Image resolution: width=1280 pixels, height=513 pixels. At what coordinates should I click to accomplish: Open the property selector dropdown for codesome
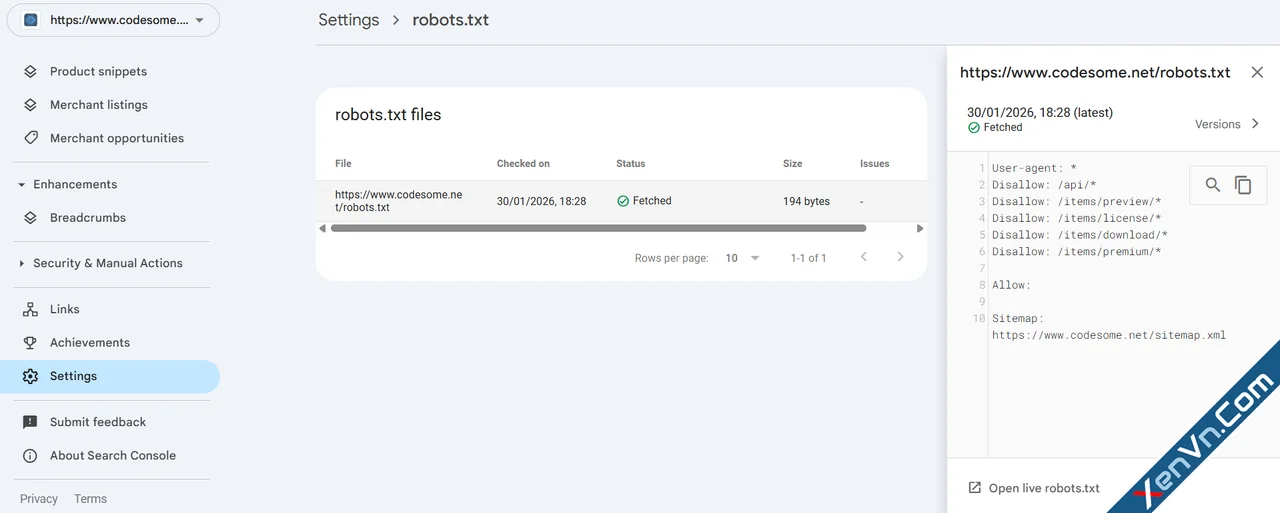(x=113, y=20)
